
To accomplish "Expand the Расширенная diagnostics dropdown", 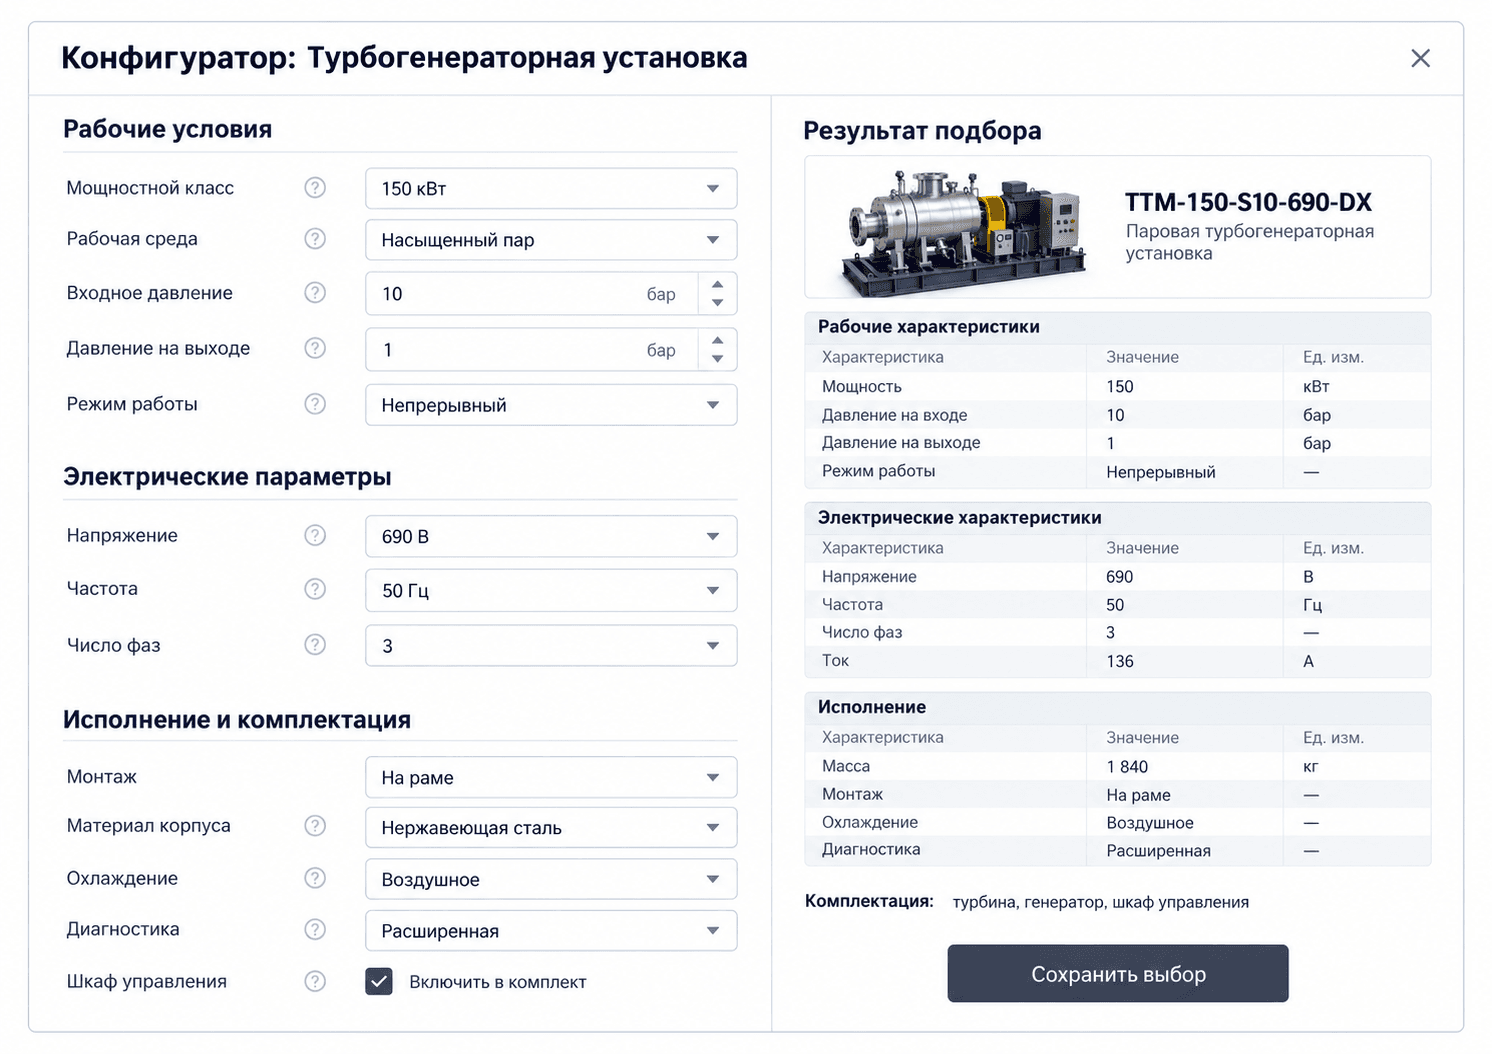I will (x=551, y=930).
